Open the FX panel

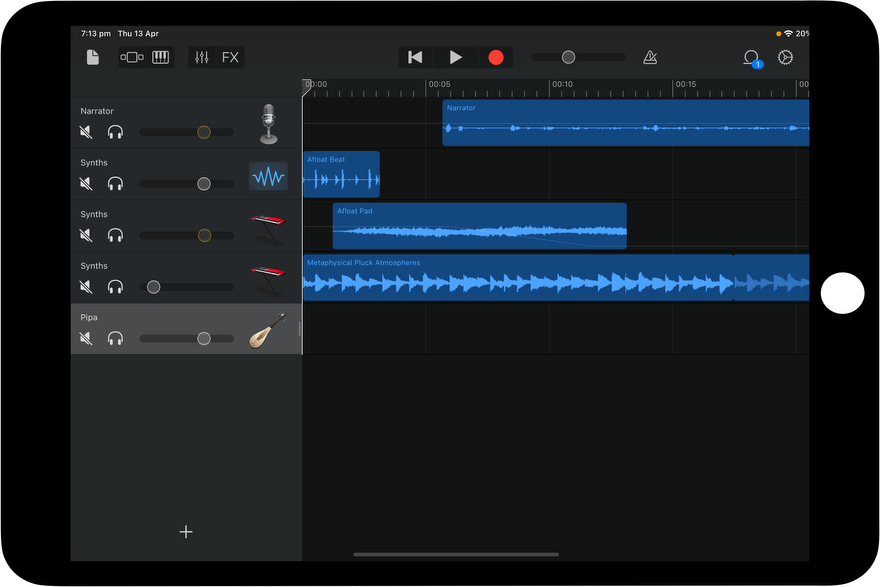[230, 57]
